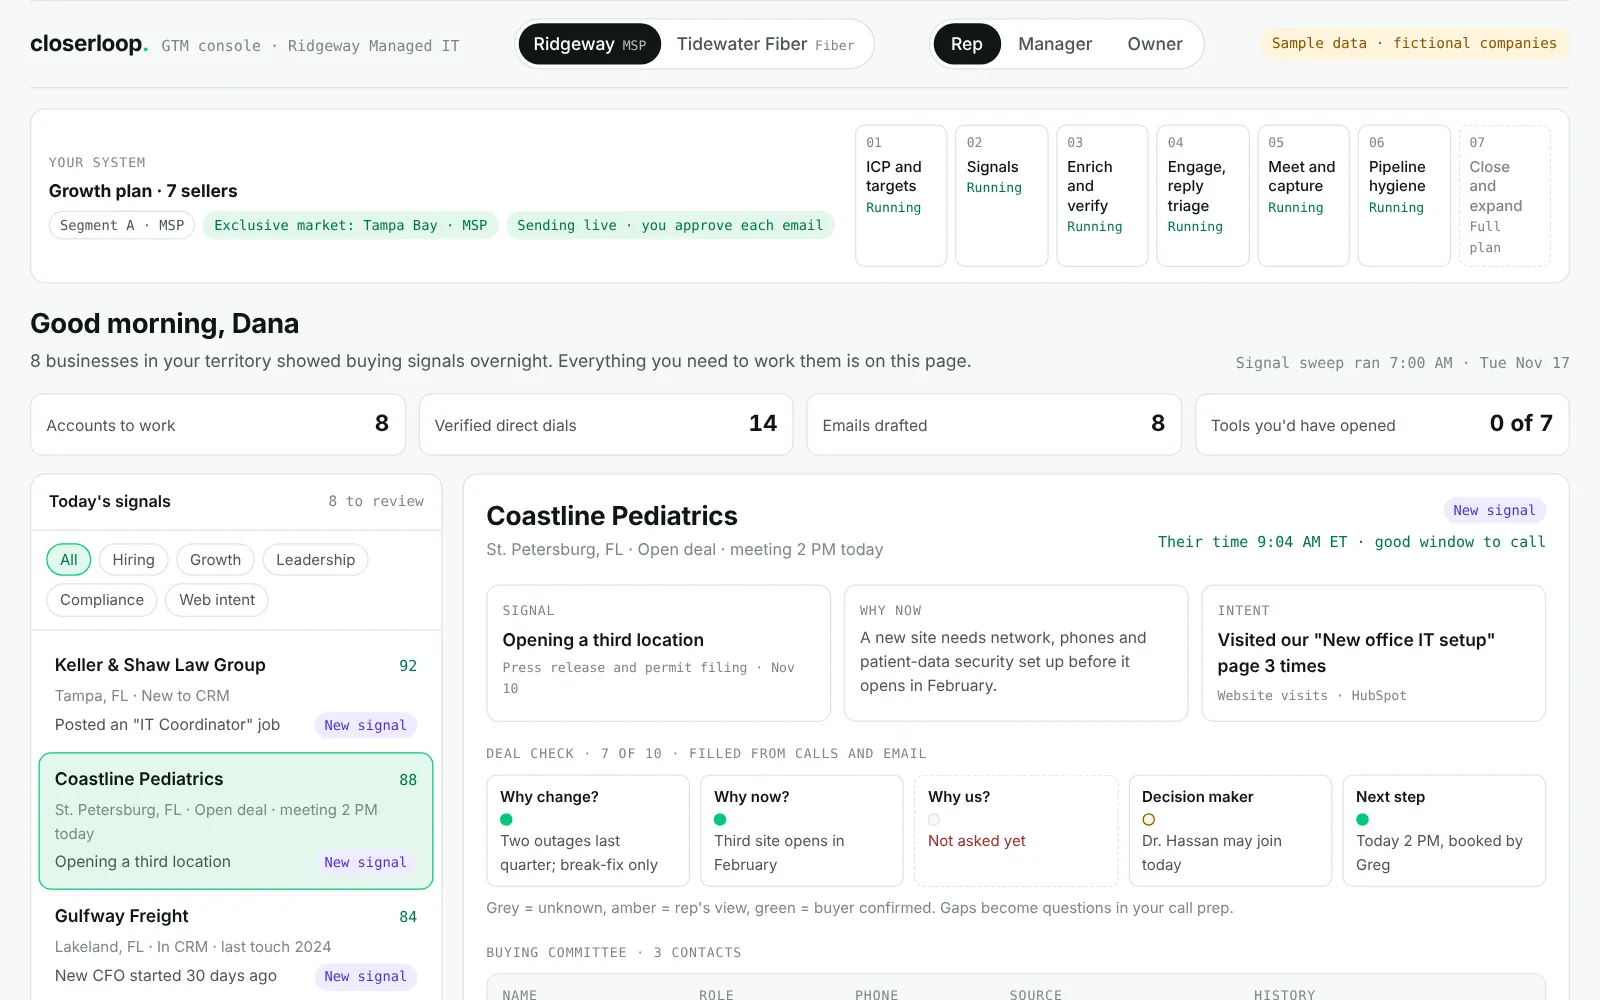1600x1000 pixels.
Task: Filter signals by Hiring
Action: tap(133, 559)
